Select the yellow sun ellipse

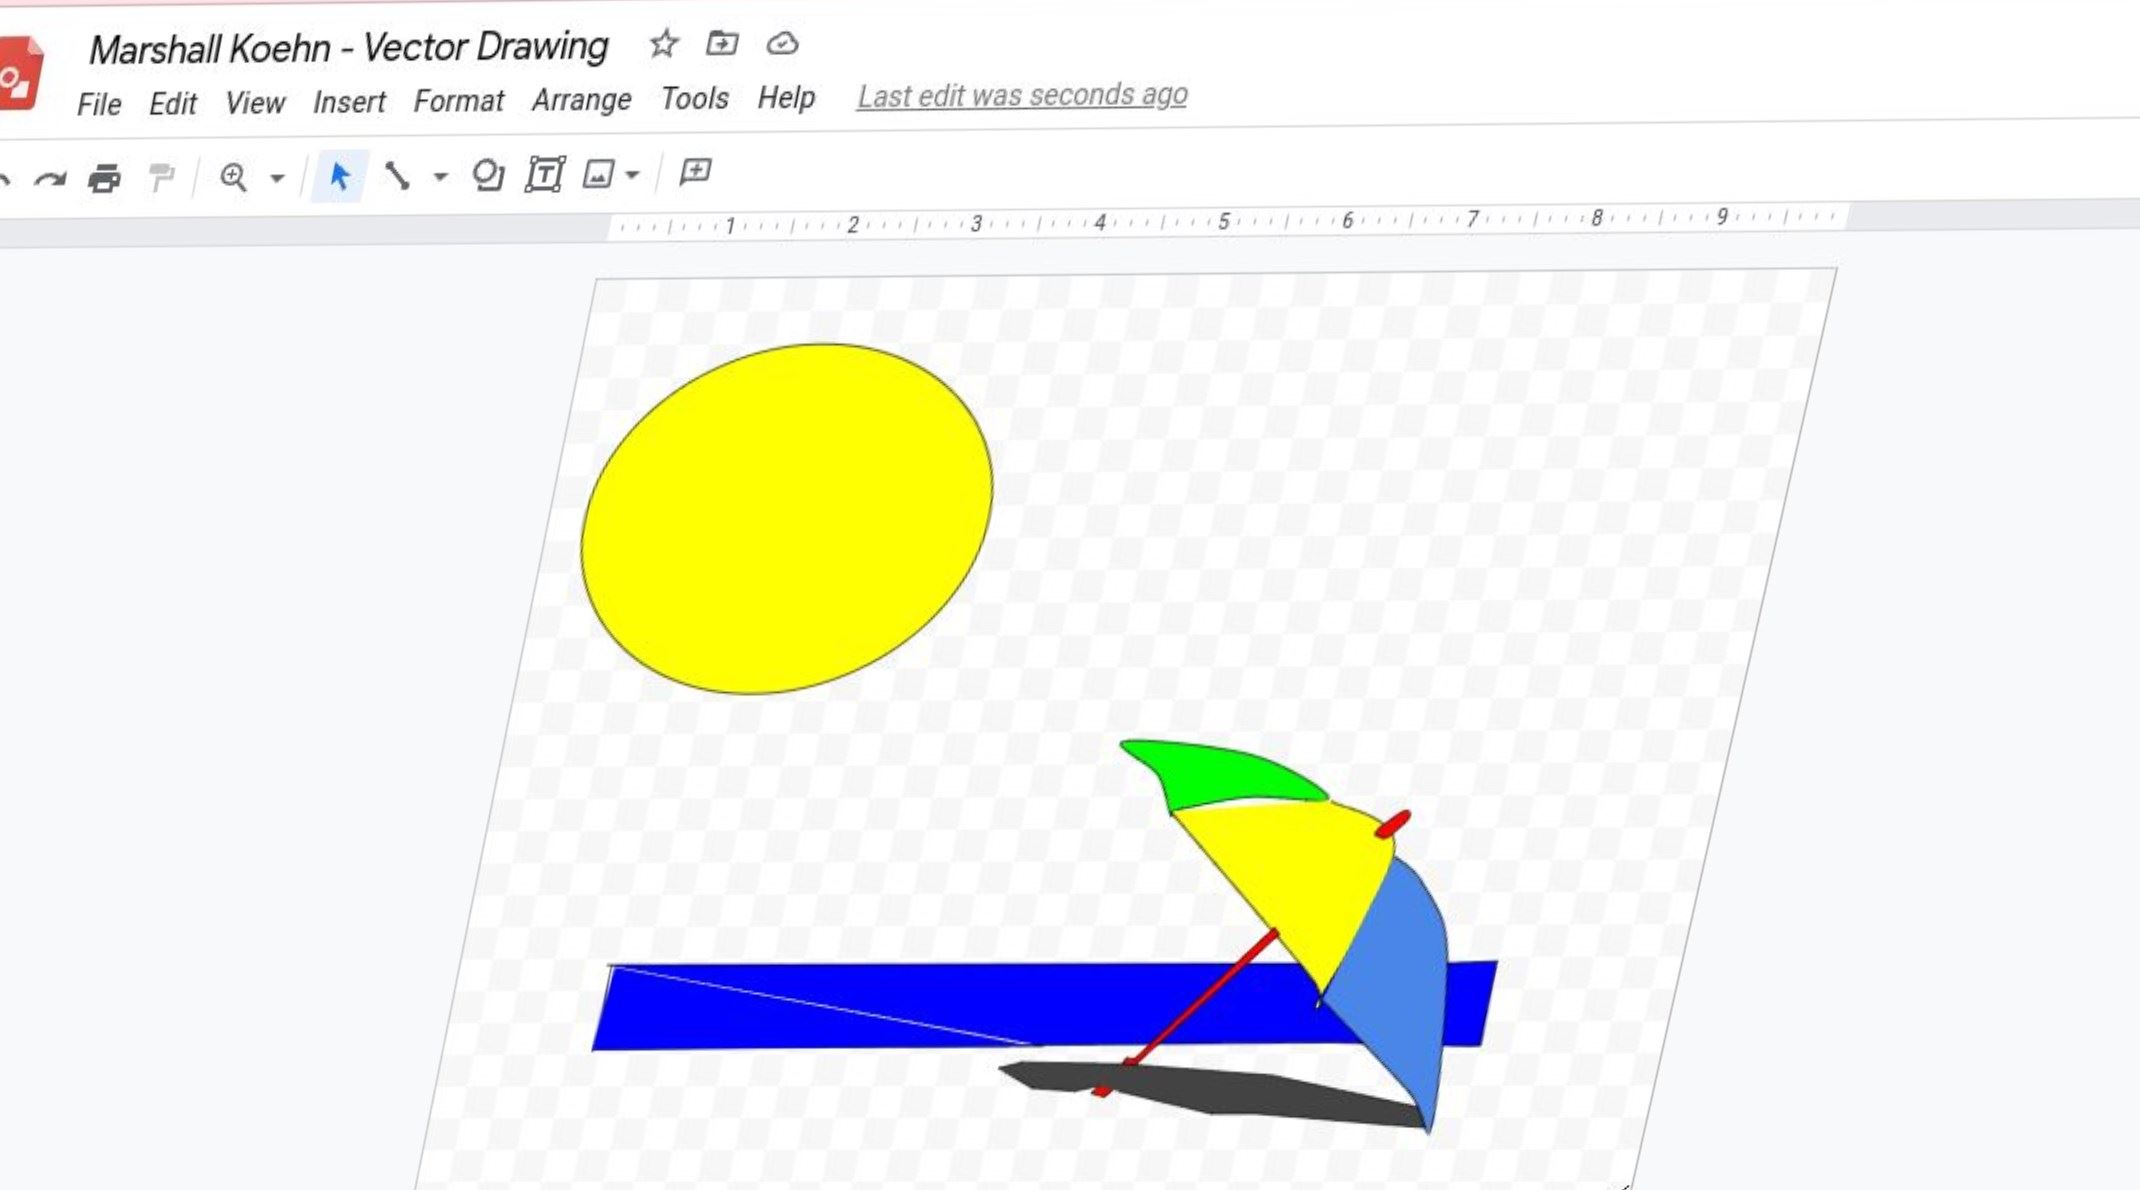tap(786, 518)
